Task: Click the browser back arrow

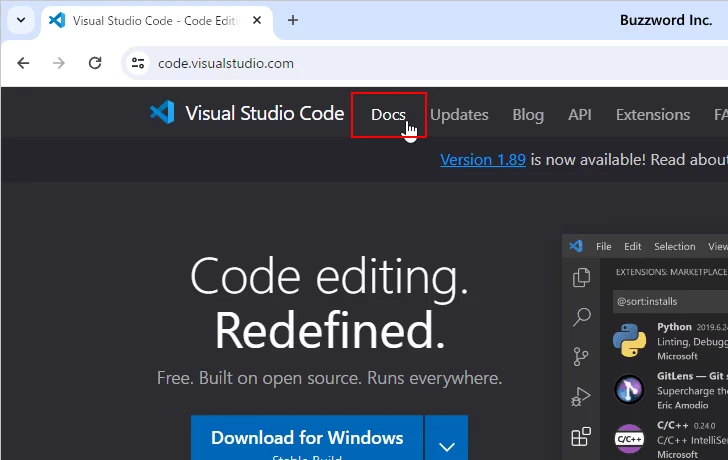Action: coord(23,63)
